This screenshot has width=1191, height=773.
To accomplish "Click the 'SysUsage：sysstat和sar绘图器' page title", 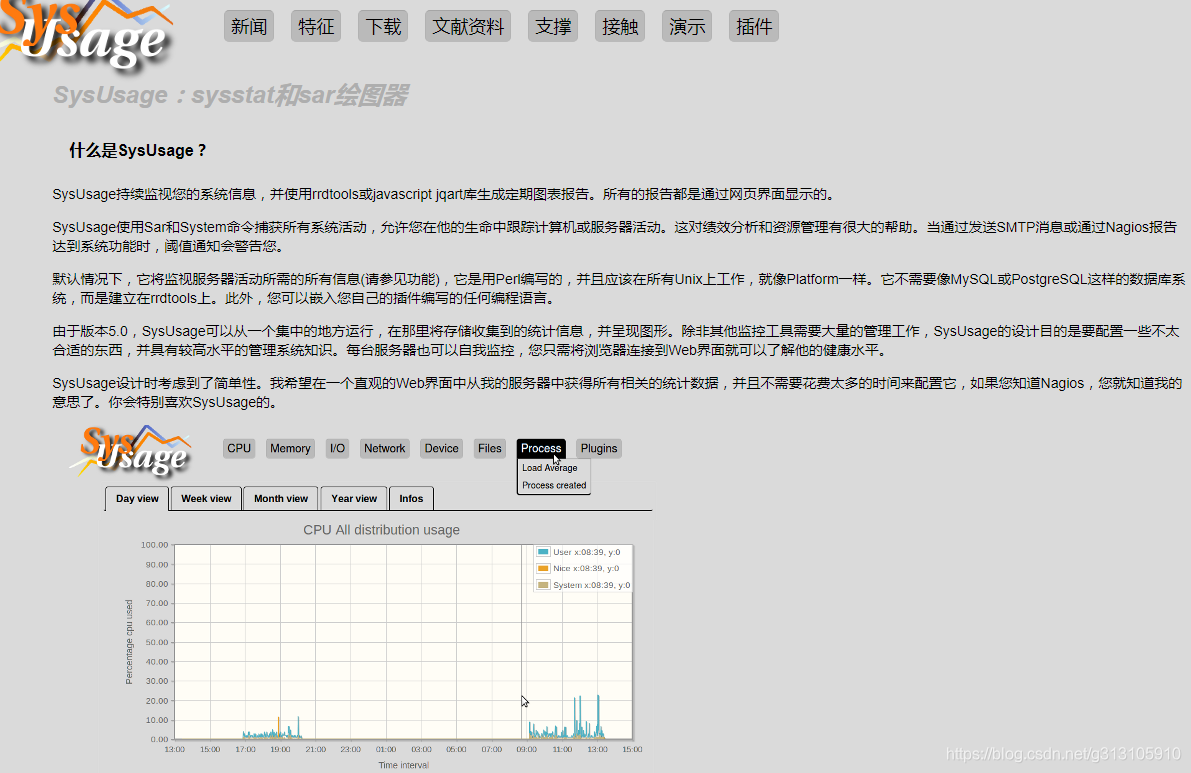I will [x=231, y=95].
